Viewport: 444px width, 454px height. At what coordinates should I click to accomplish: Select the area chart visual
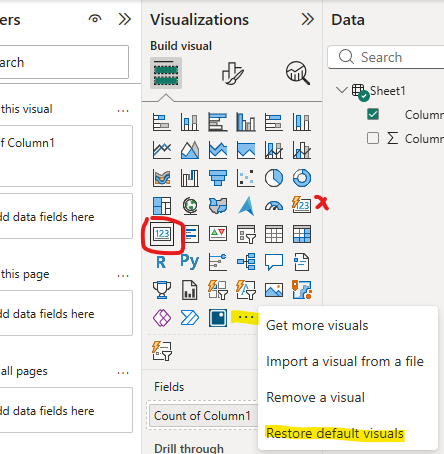tap(190, 150)
